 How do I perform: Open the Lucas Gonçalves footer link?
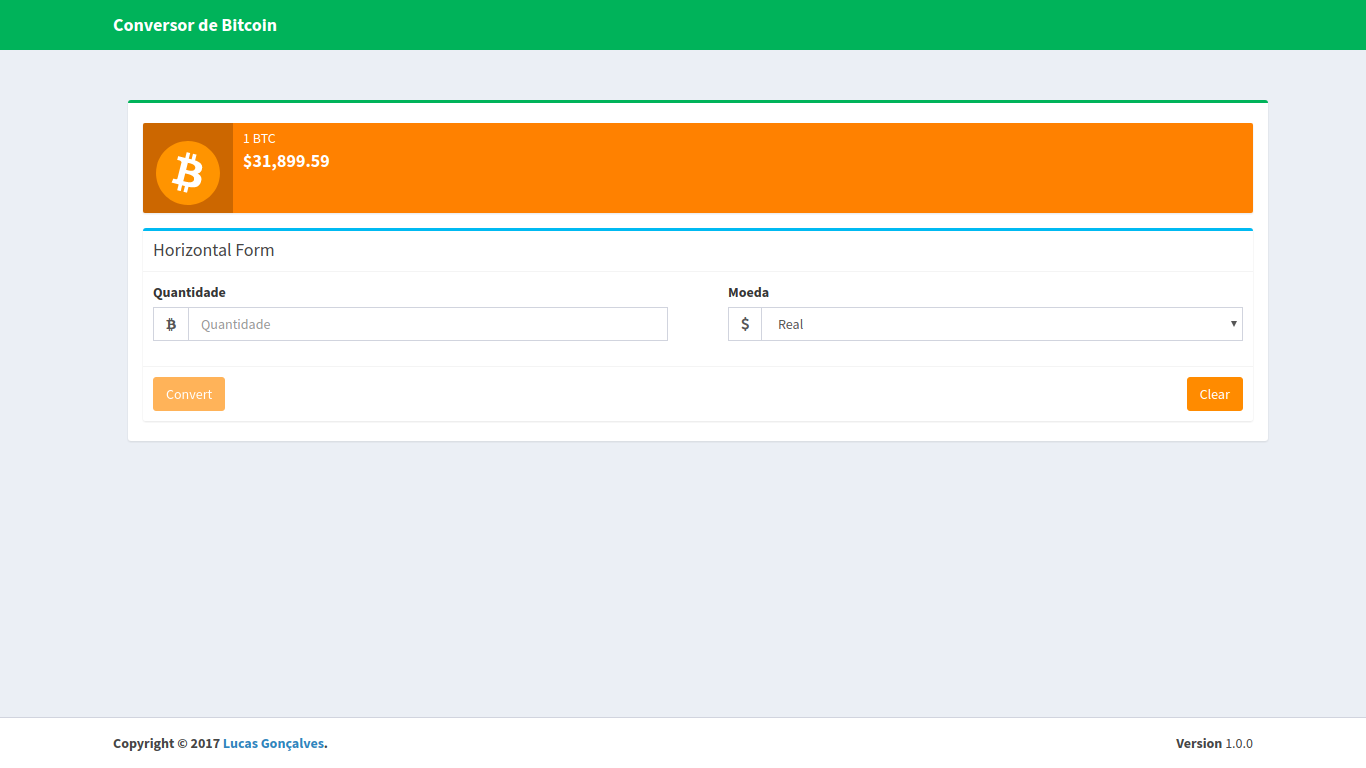coord(274,743)
